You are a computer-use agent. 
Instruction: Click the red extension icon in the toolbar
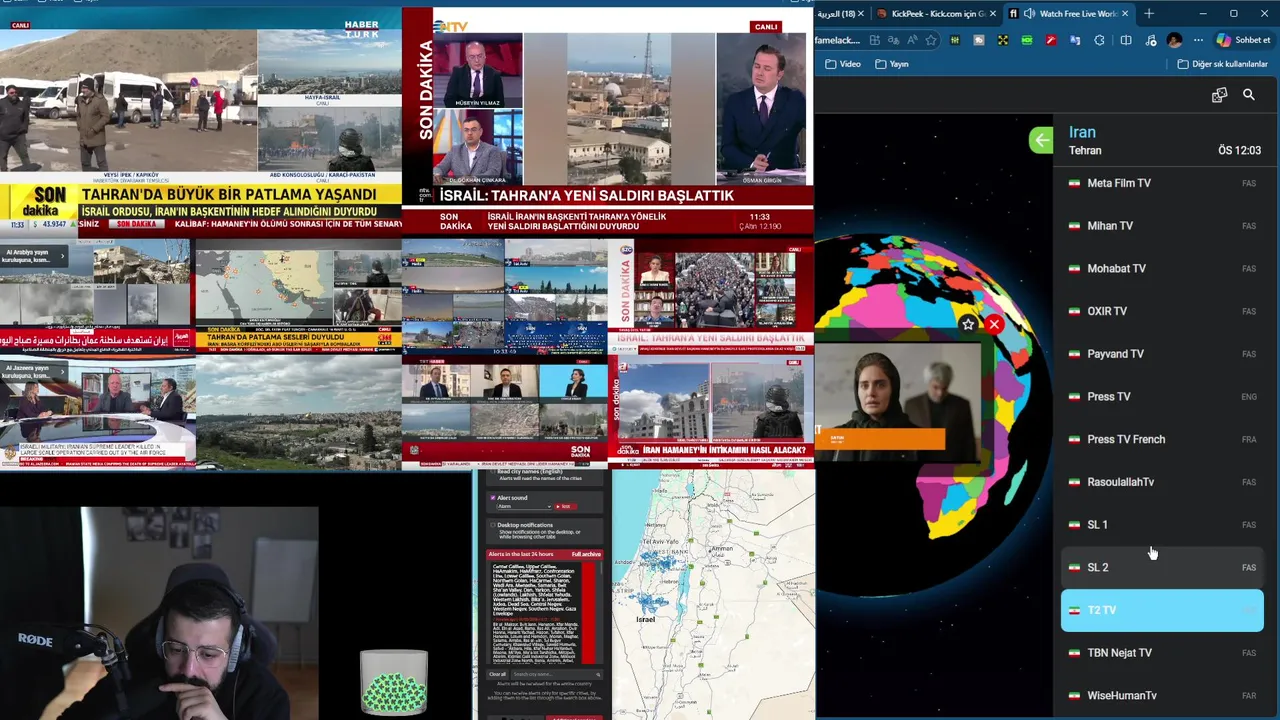(1051, 40)
